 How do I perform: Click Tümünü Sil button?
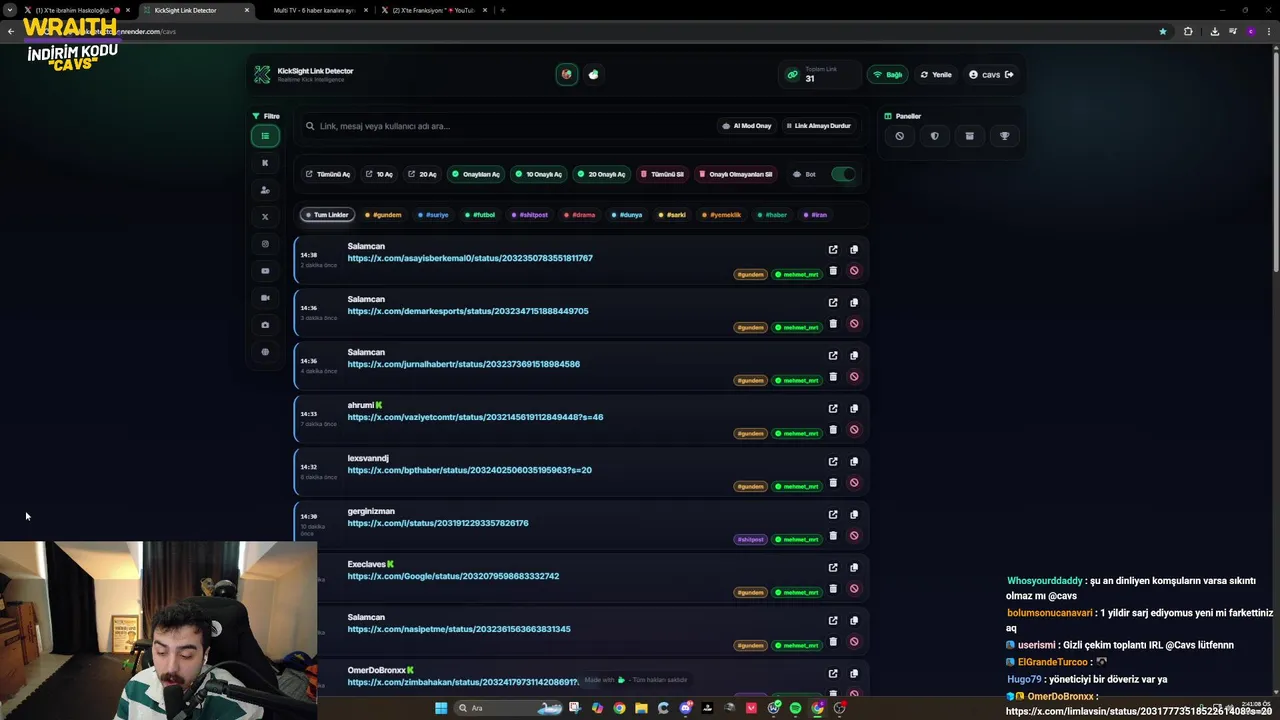[x=663, y=174]
